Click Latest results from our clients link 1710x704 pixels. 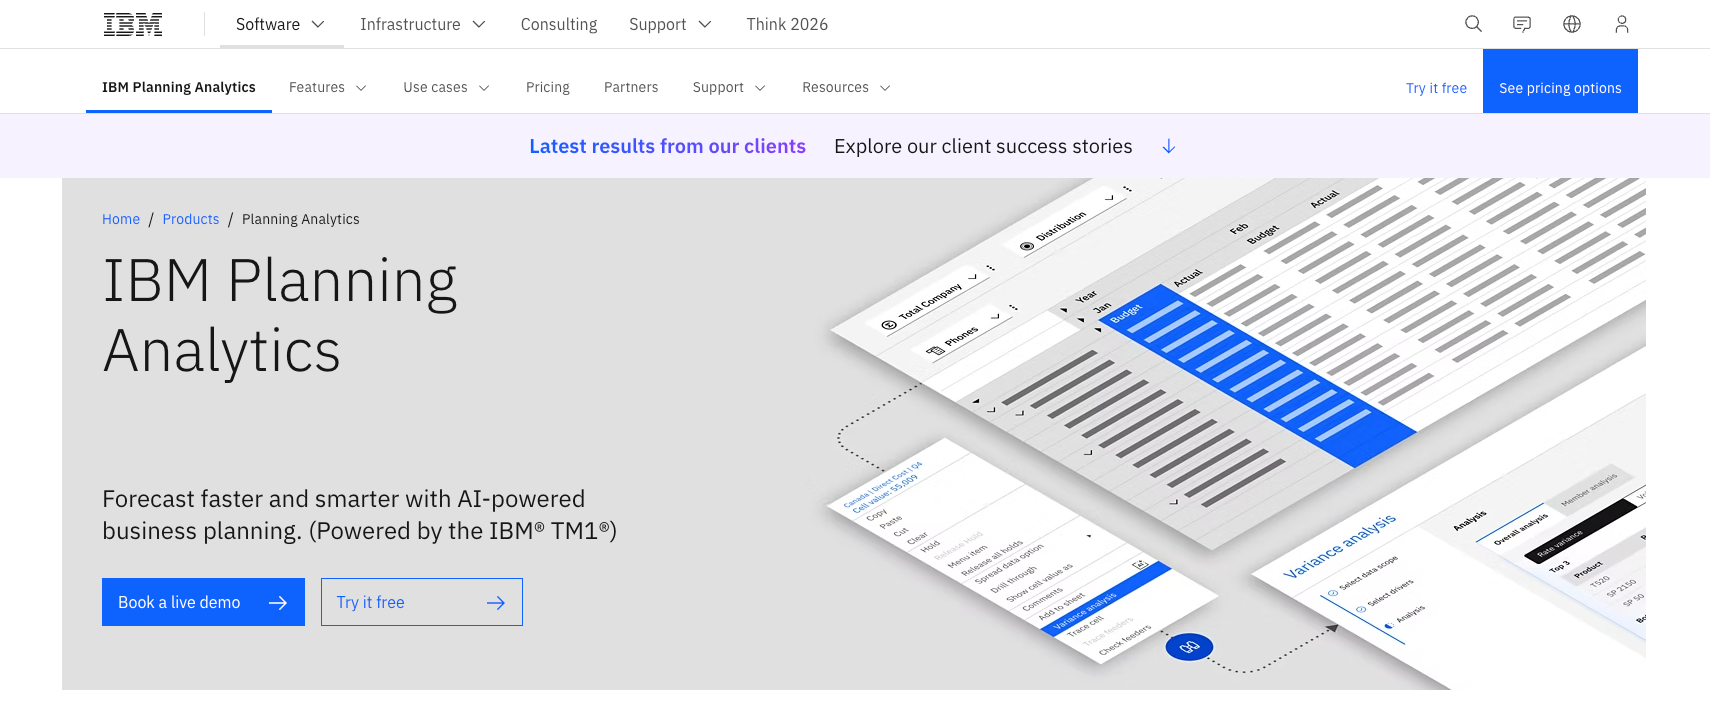click(667, 147)
